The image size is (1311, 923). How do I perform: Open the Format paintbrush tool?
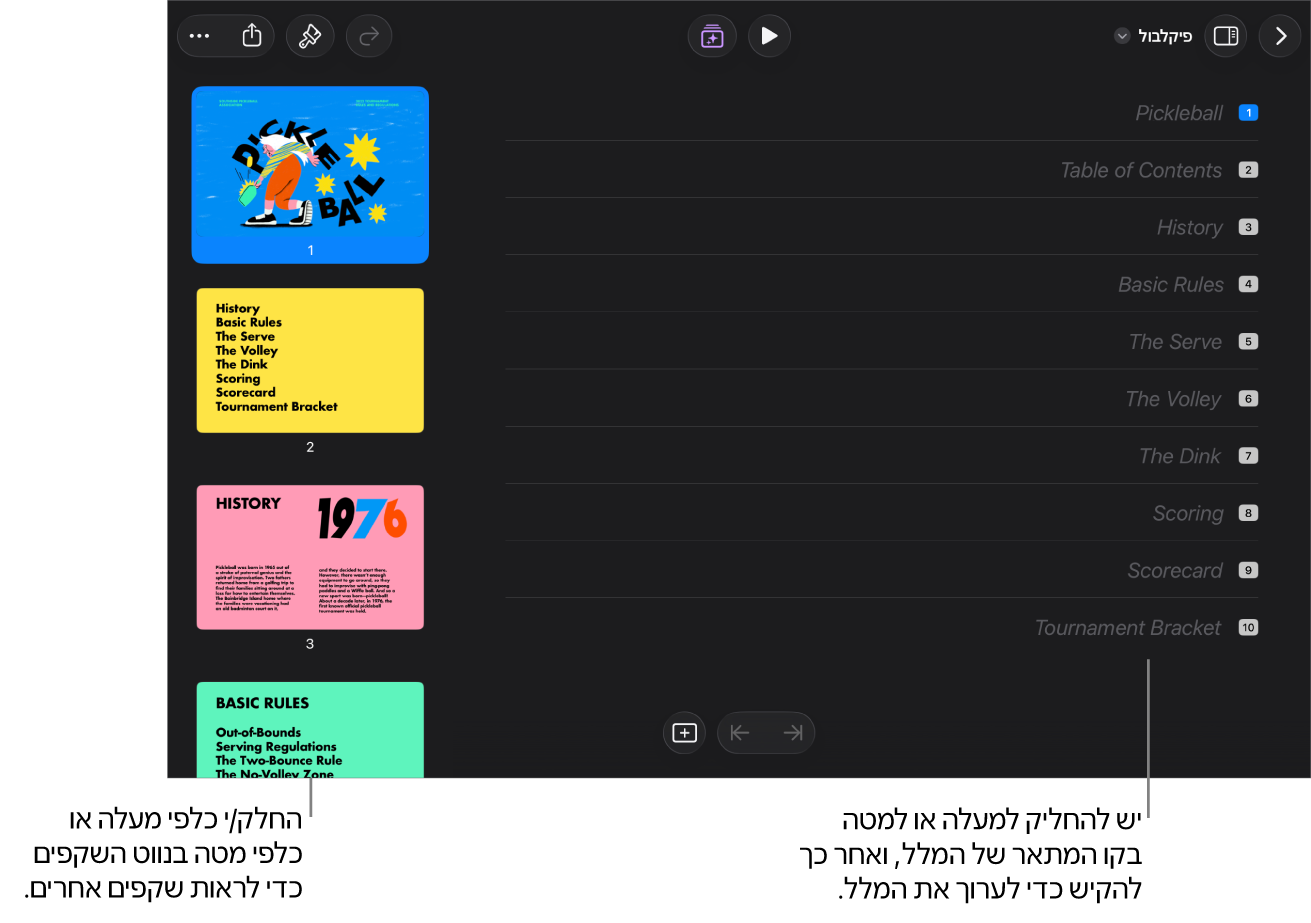[x=309, y=36]
